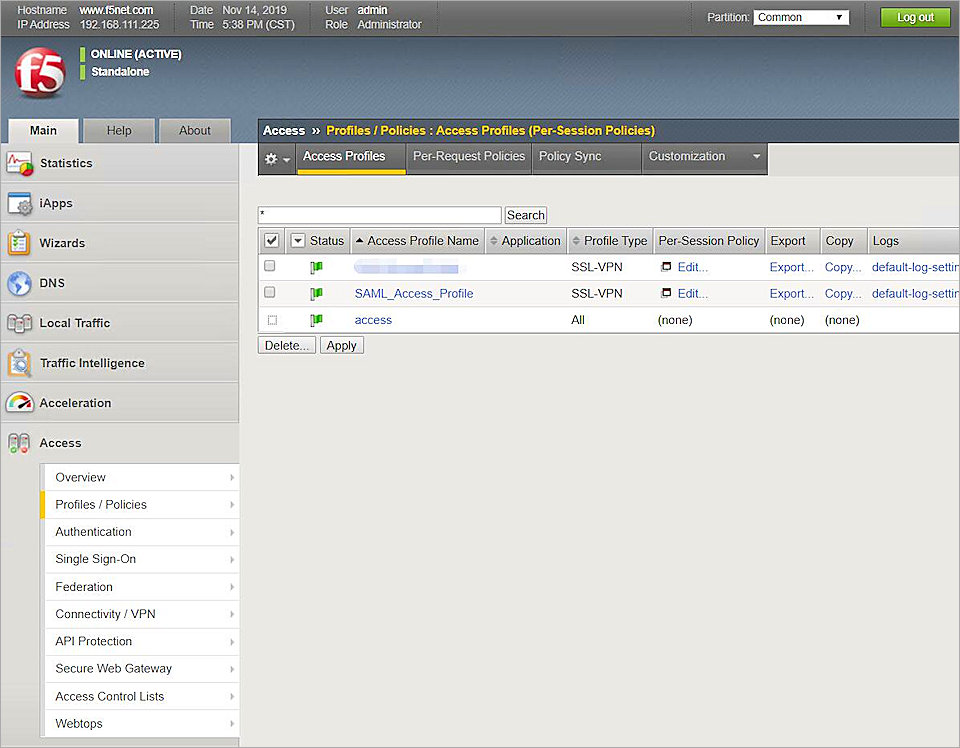Click the DNS globe icon
This screenshot has width=960, height=748.
[22, 283]
